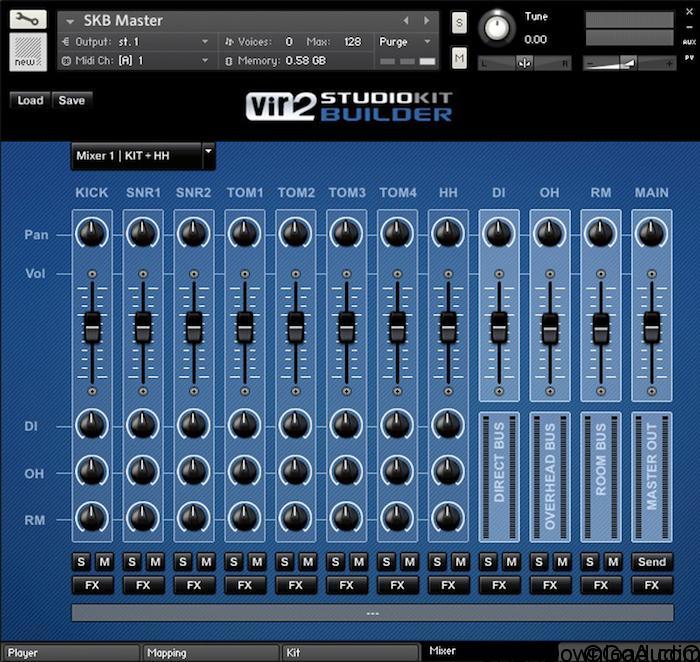Open the wrench instrument options icon
This screenshot has width=700, height=662.
tap(28, 20)
